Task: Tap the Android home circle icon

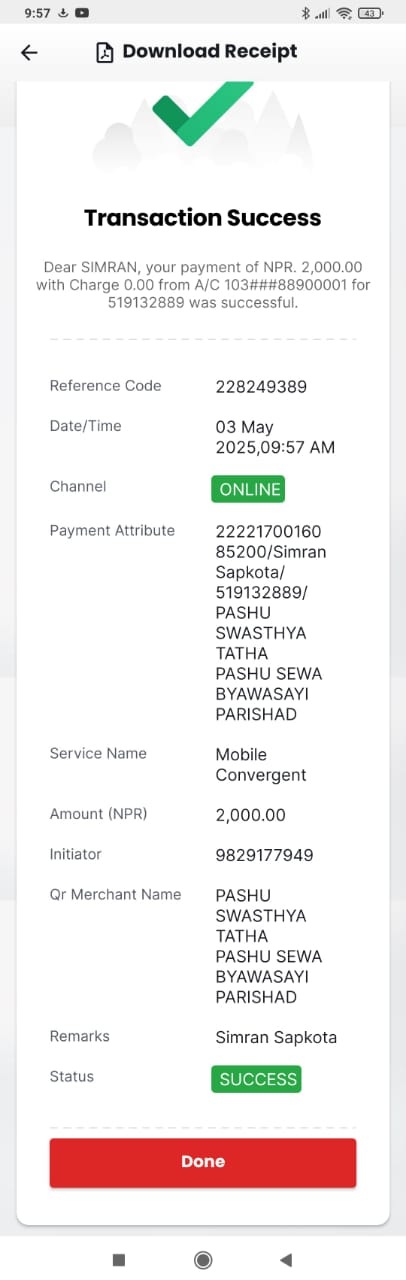Action: tap(203, 1259)
